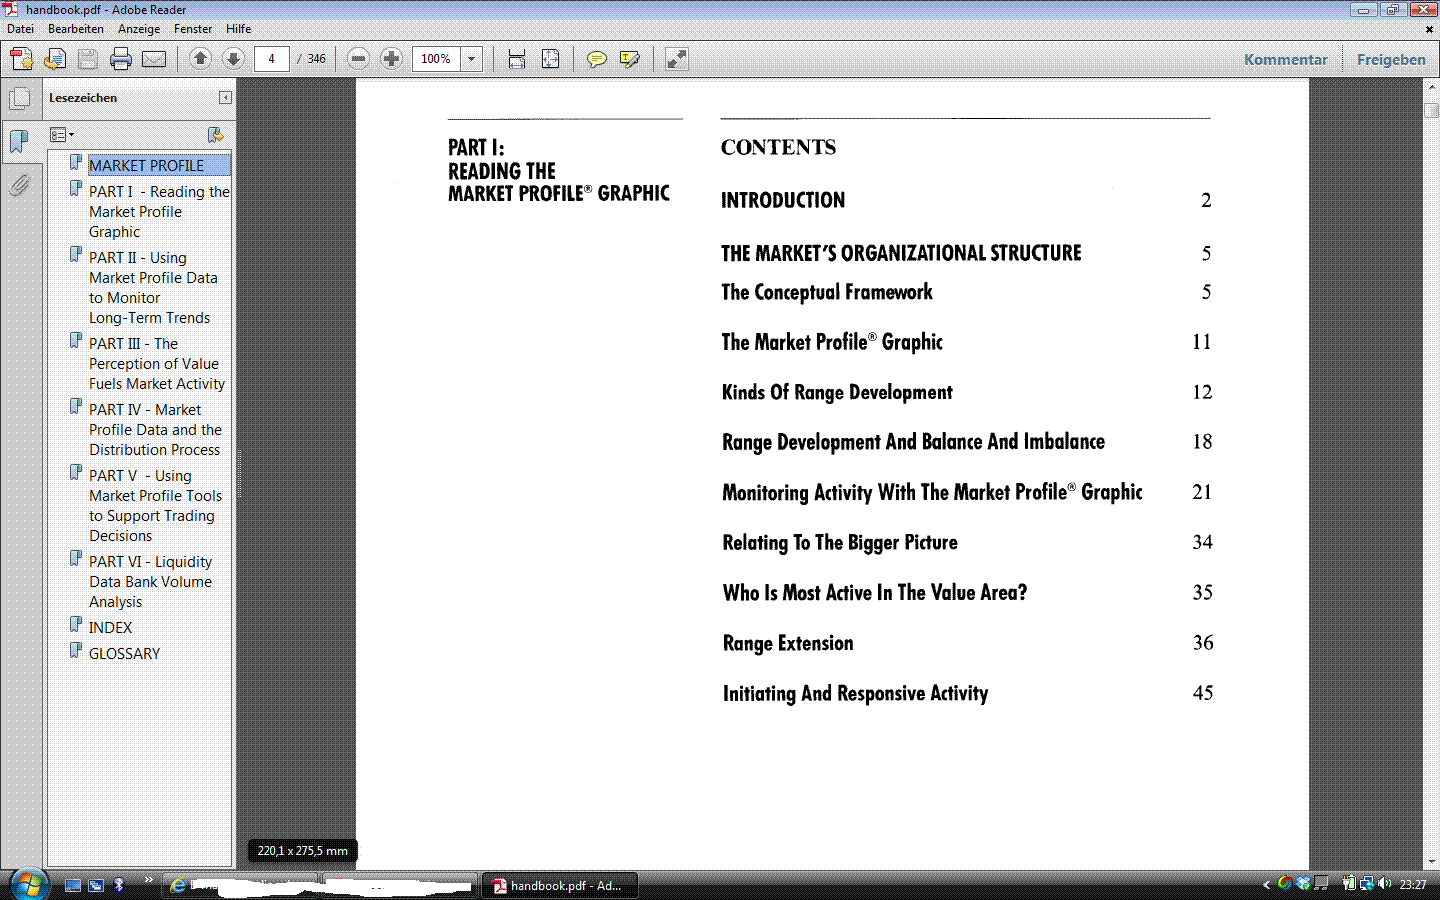Screen dimensions: 1440x900
Task: Open PART V Market Profile Tools bookmark
Action: (155, 506)
